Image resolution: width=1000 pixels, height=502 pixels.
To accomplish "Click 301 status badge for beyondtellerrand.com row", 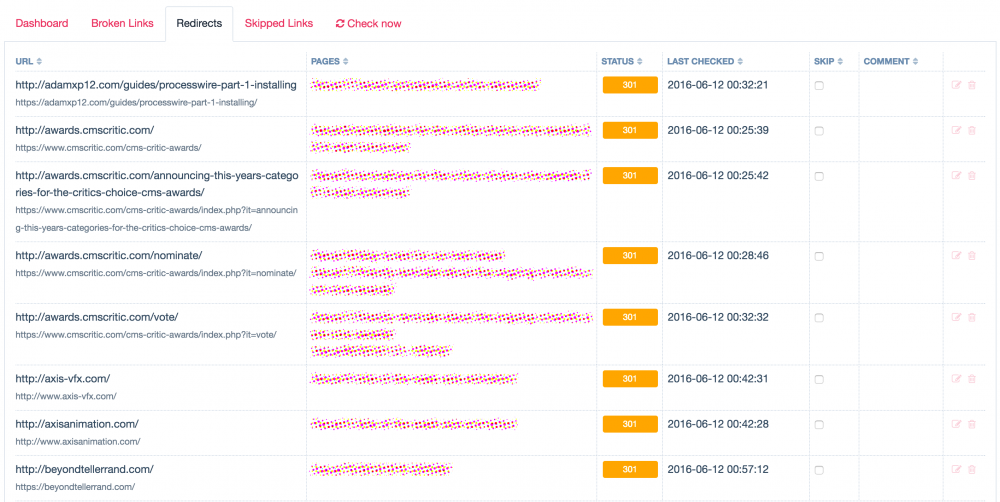I will 630,469.
